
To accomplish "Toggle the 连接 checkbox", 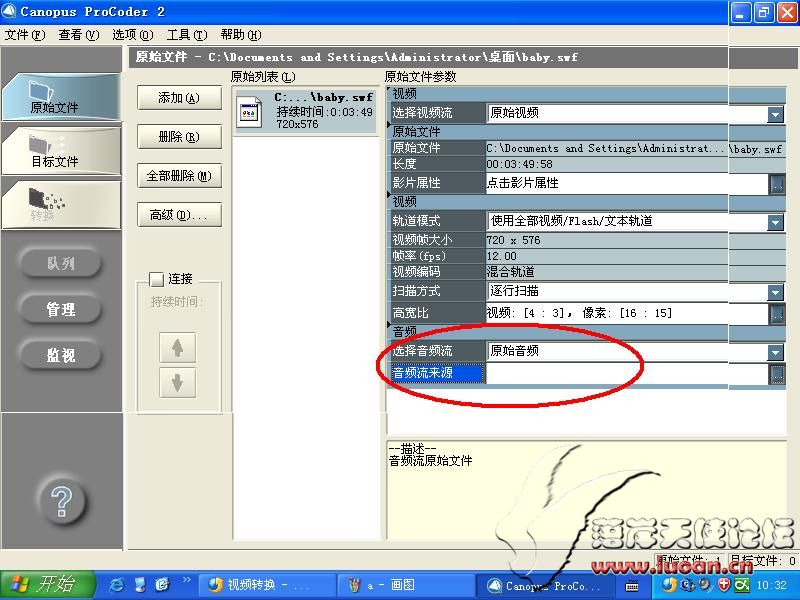I will (156, 279).
